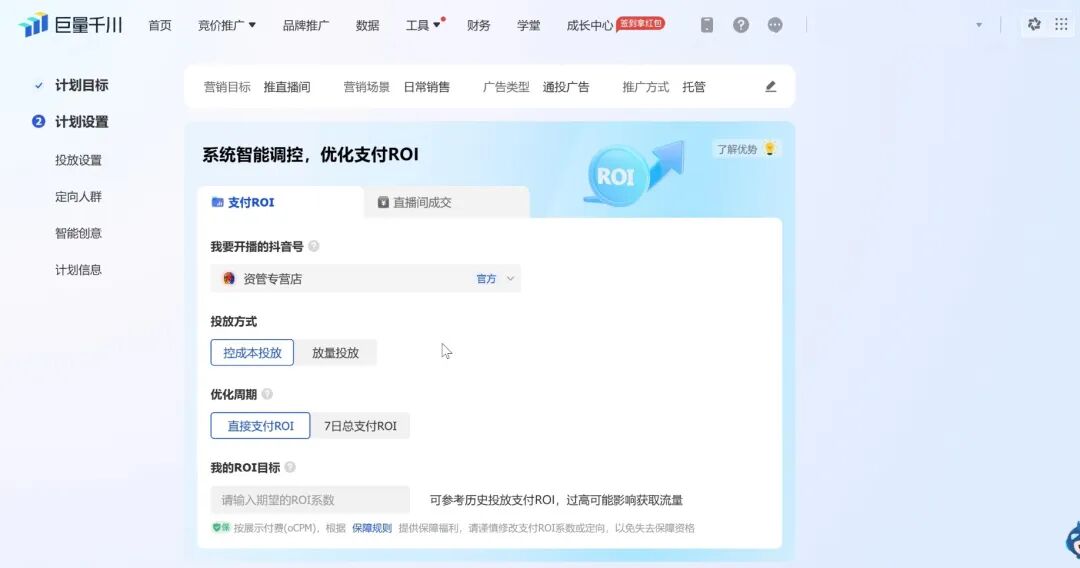The image size is (1080, 568).
Task: Switch to the 支付ROI tab
Action: tap(280, 202)
